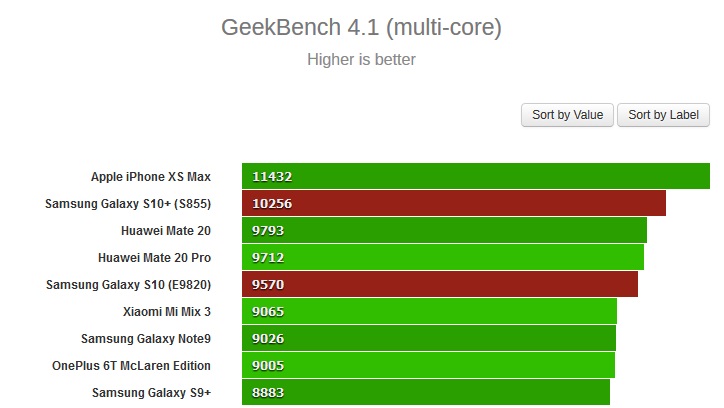Select the OnePlus 6T McLaren Edition label
The width and height of the screenshot is (724, 408).
[x=132, y=366]
